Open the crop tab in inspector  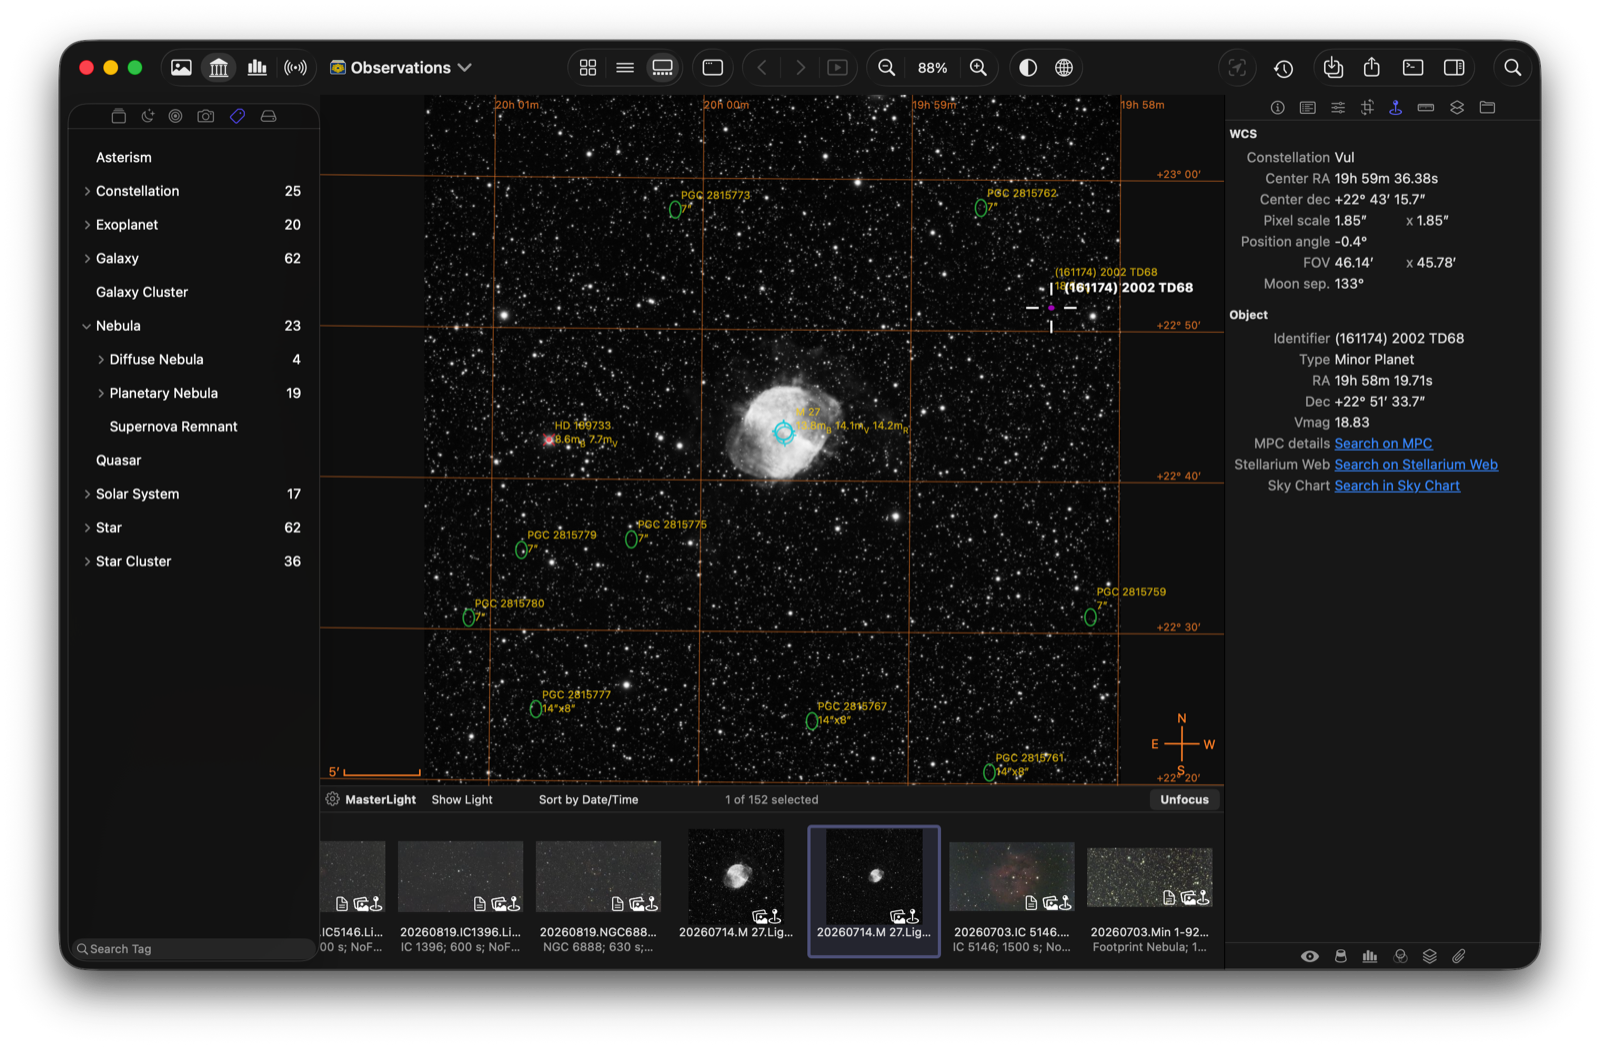point(1367,108)
